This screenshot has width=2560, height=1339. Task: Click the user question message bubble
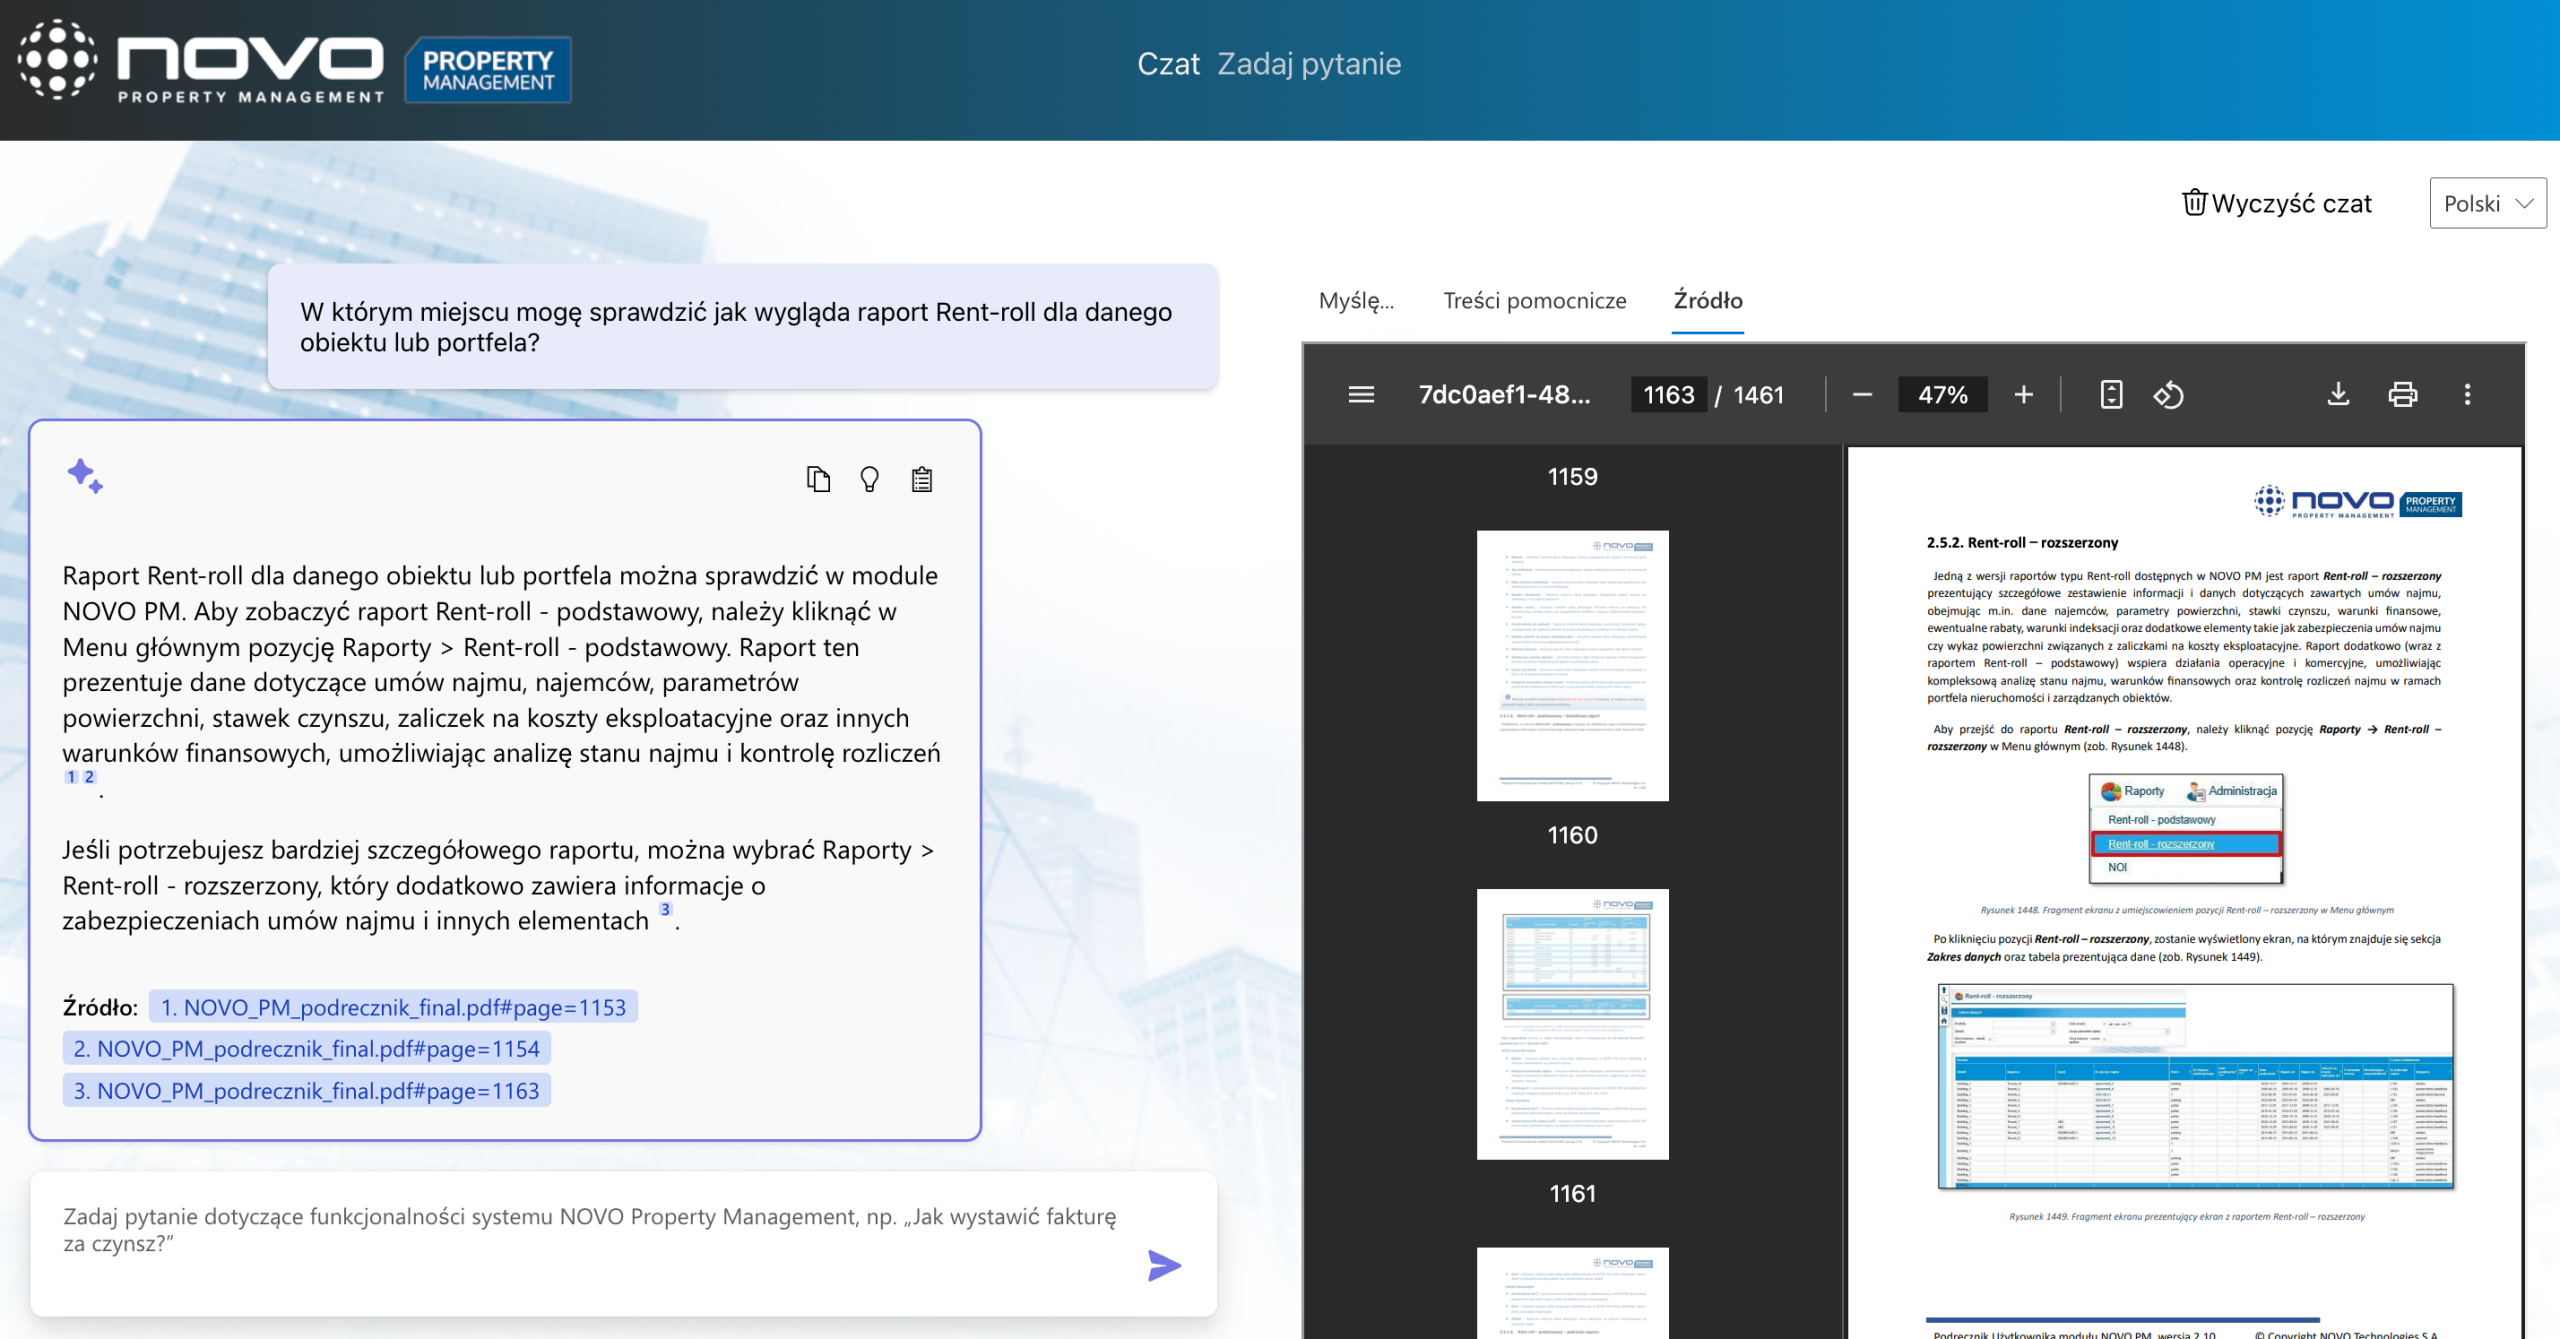(x=743, y=327)
